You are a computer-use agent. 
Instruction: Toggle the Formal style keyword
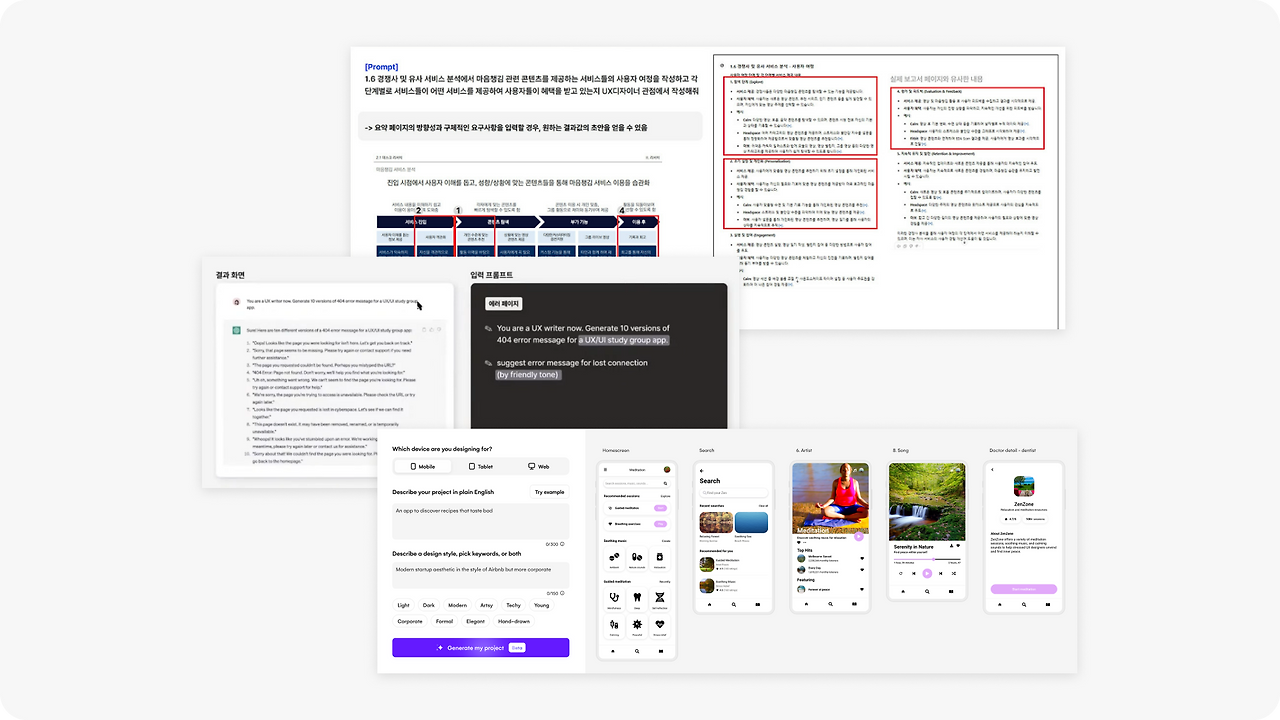click(x=444, y=621)
